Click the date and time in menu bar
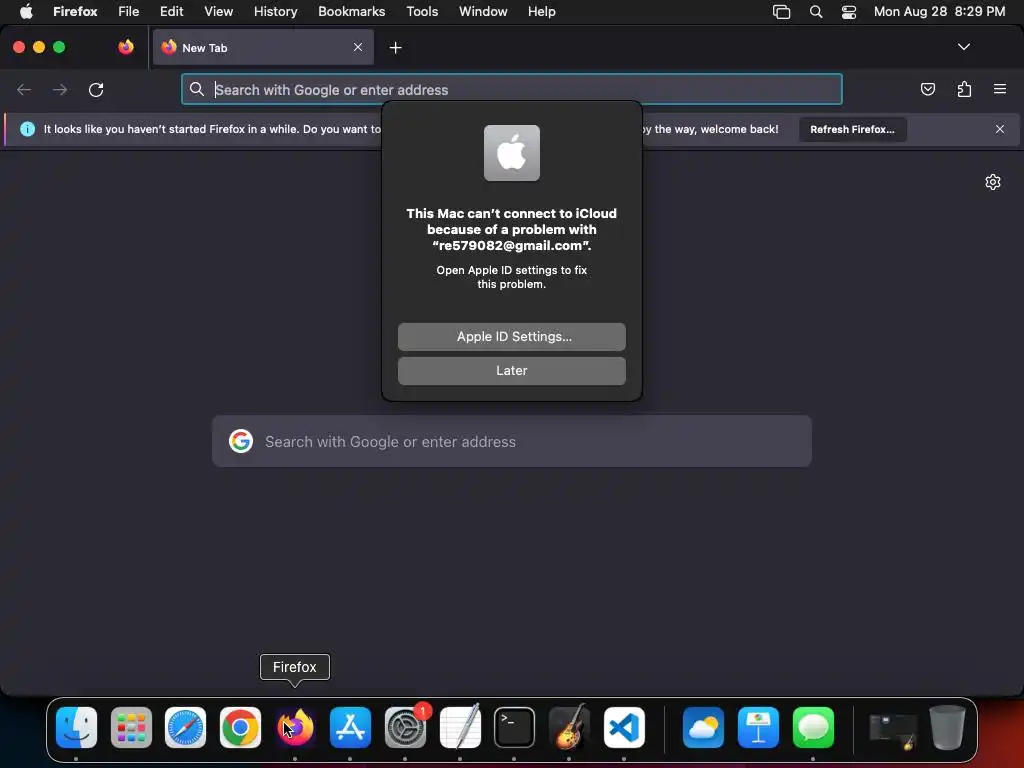Screen dimensions: 1024x768 (x=939, y=11)
